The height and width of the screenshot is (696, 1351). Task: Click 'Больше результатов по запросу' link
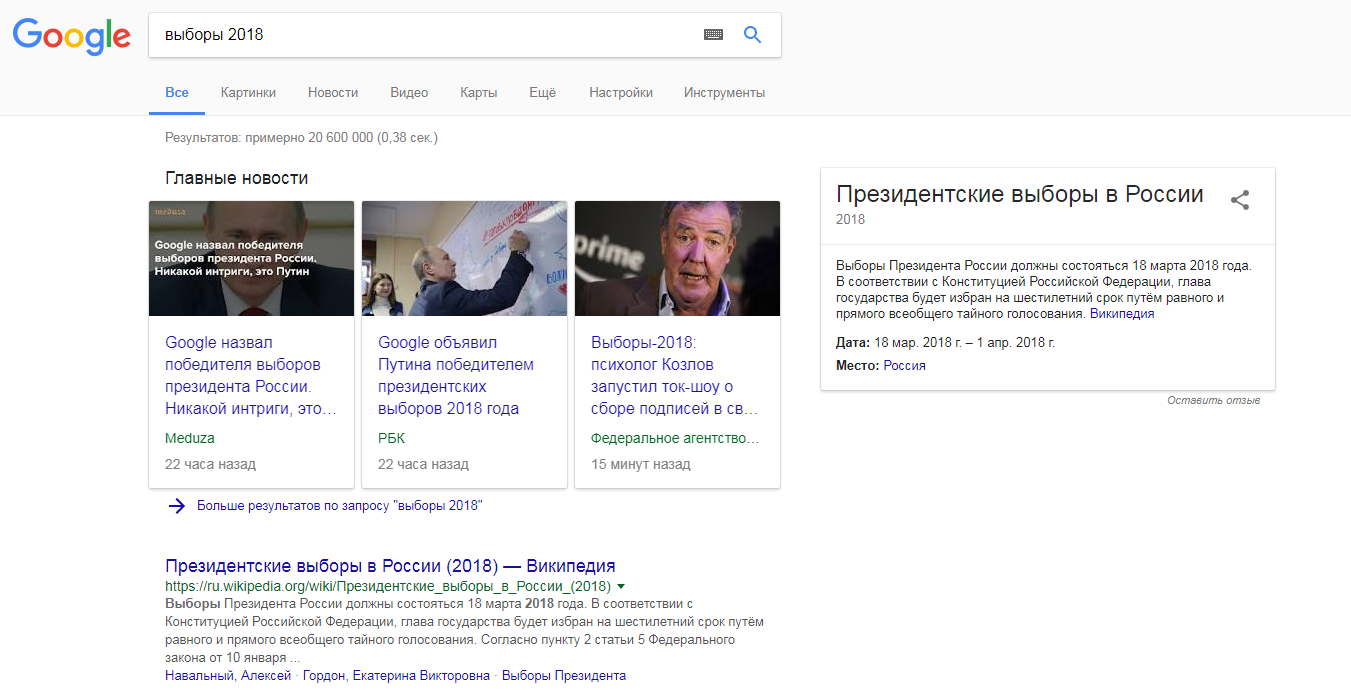coord(339,506)
